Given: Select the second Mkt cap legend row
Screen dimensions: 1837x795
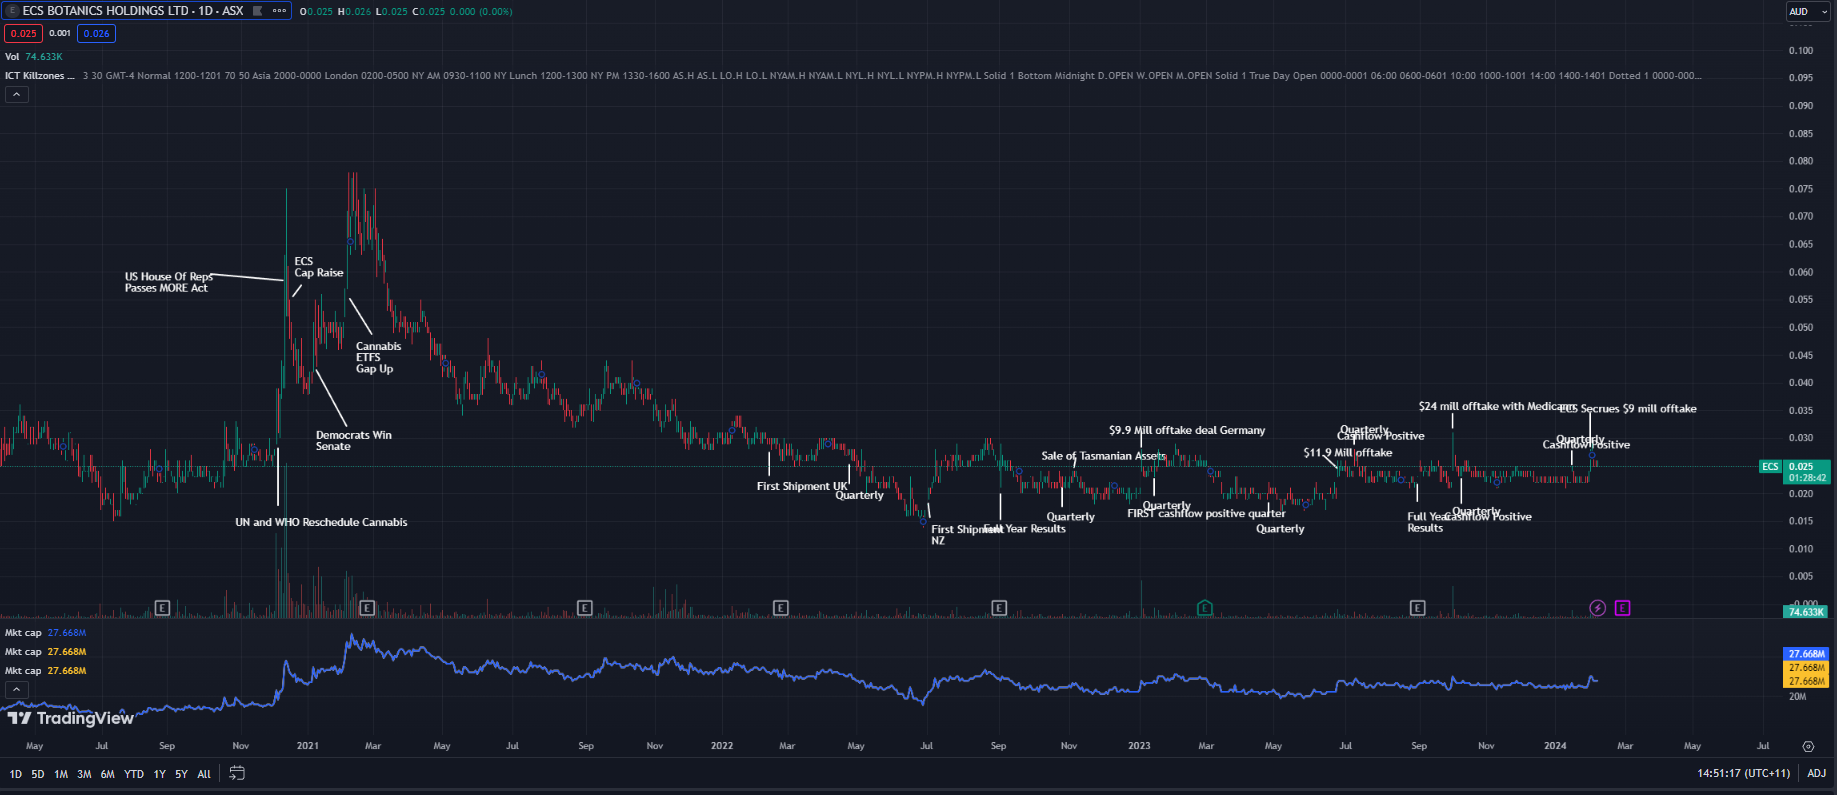Looking at the screenshot, I should pos(45,652).
